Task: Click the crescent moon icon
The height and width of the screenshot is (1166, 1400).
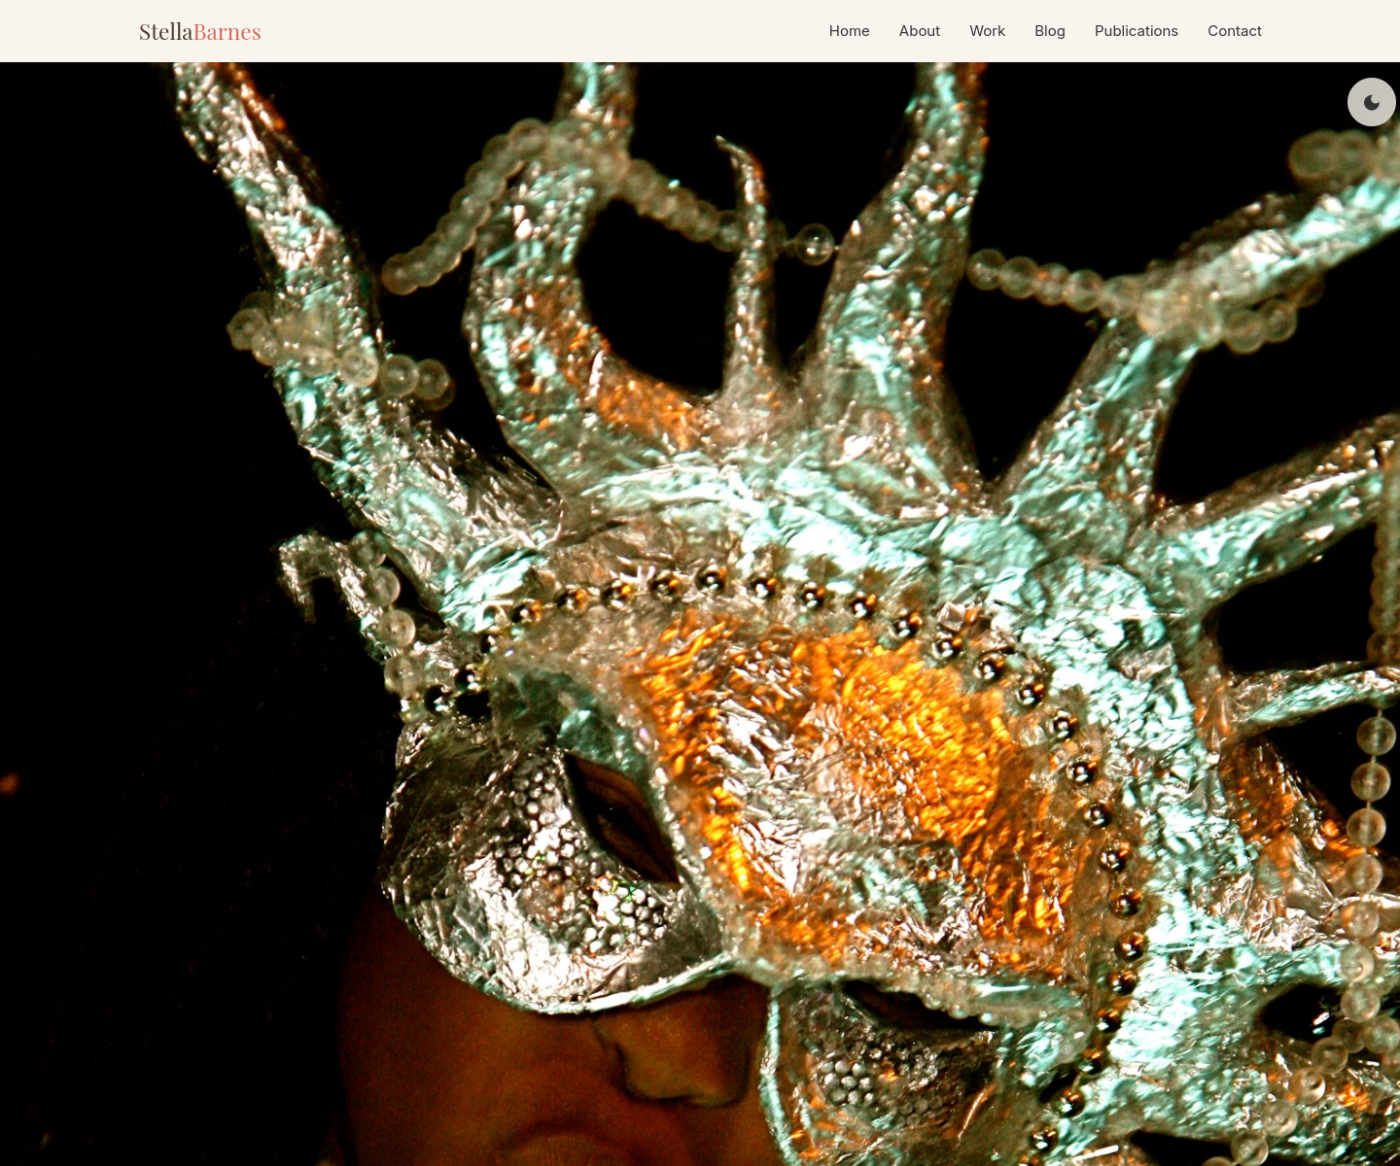Action: tap(1372, 102)
